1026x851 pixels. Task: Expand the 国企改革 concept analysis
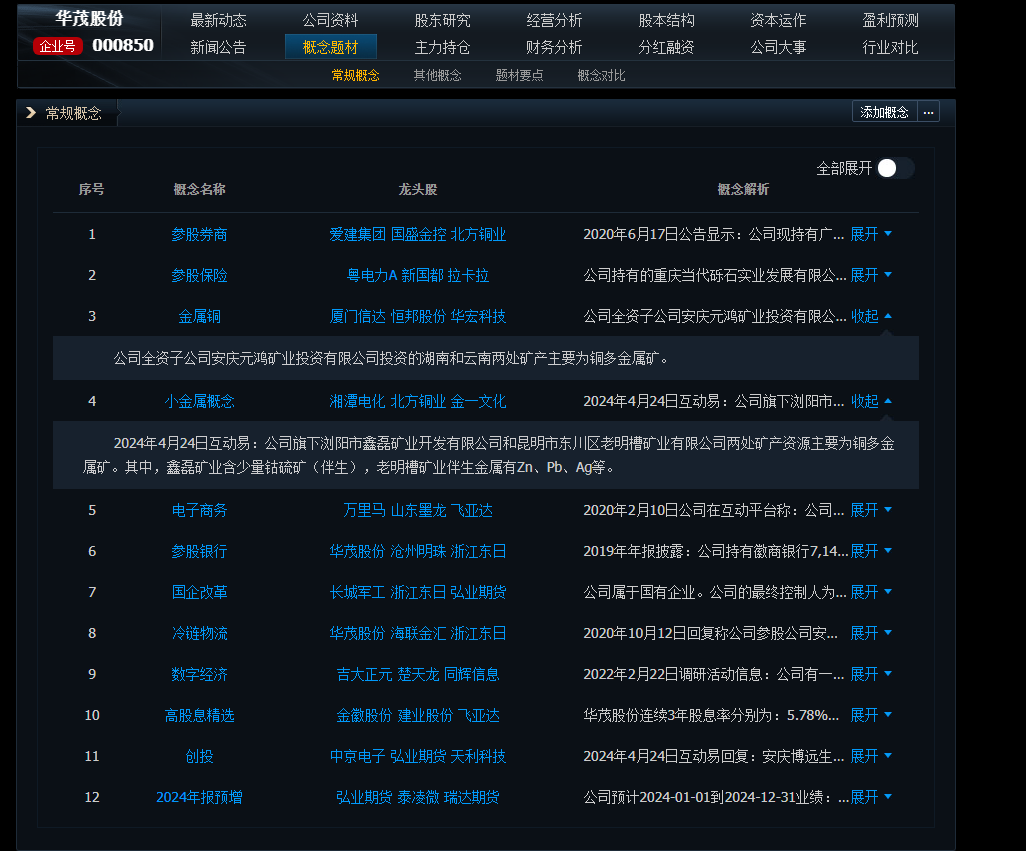pos(871,593)
